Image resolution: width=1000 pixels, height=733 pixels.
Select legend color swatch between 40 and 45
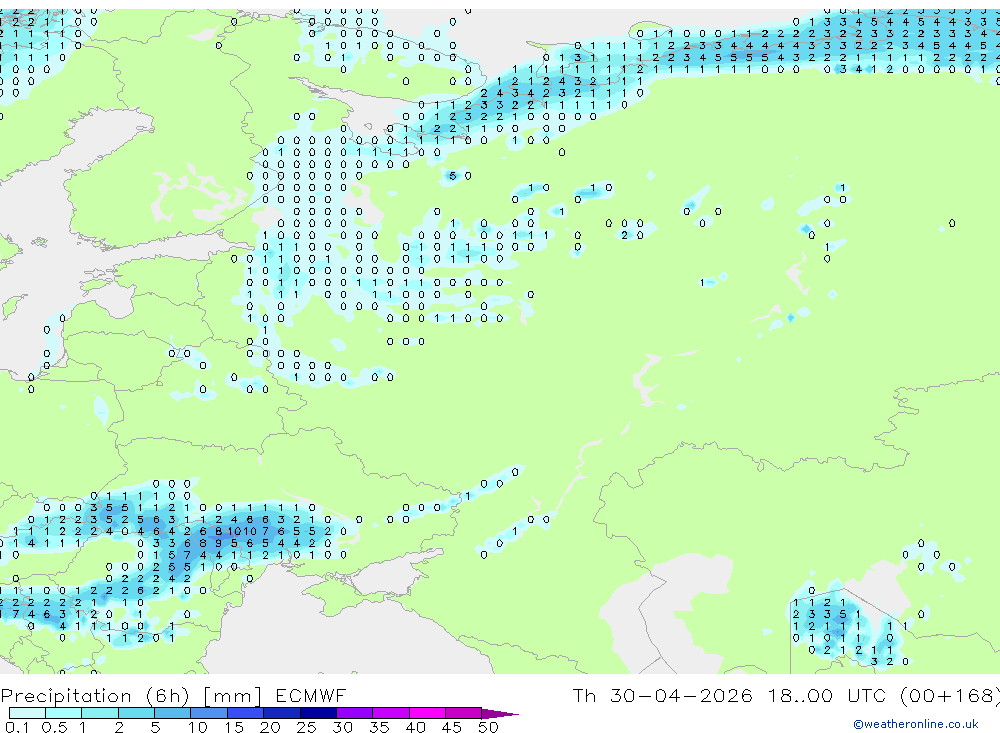pyautogui.click(x=427, y=713)
